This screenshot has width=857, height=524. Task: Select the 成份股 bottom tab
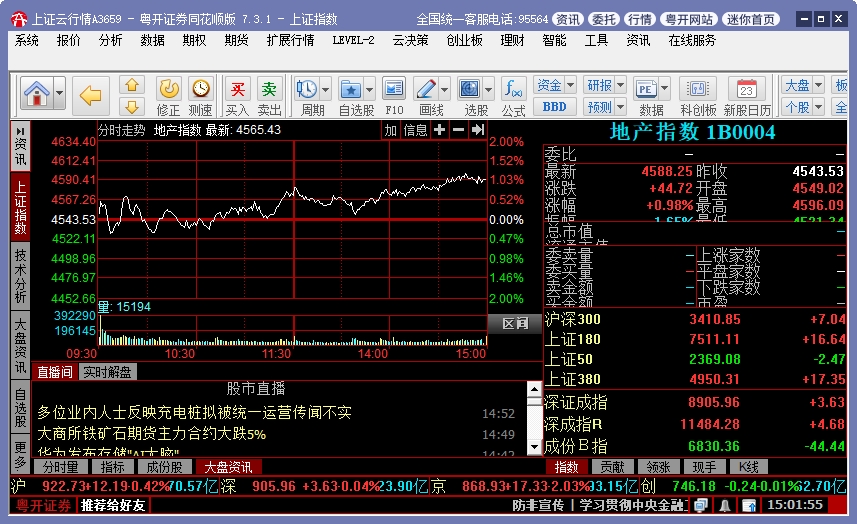[165, 467]
